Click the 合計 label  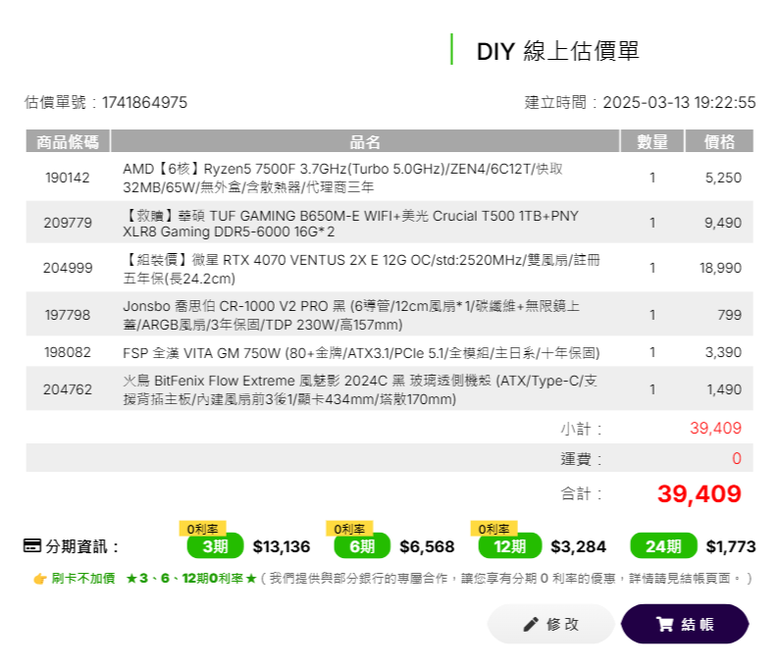pos(582,494)
